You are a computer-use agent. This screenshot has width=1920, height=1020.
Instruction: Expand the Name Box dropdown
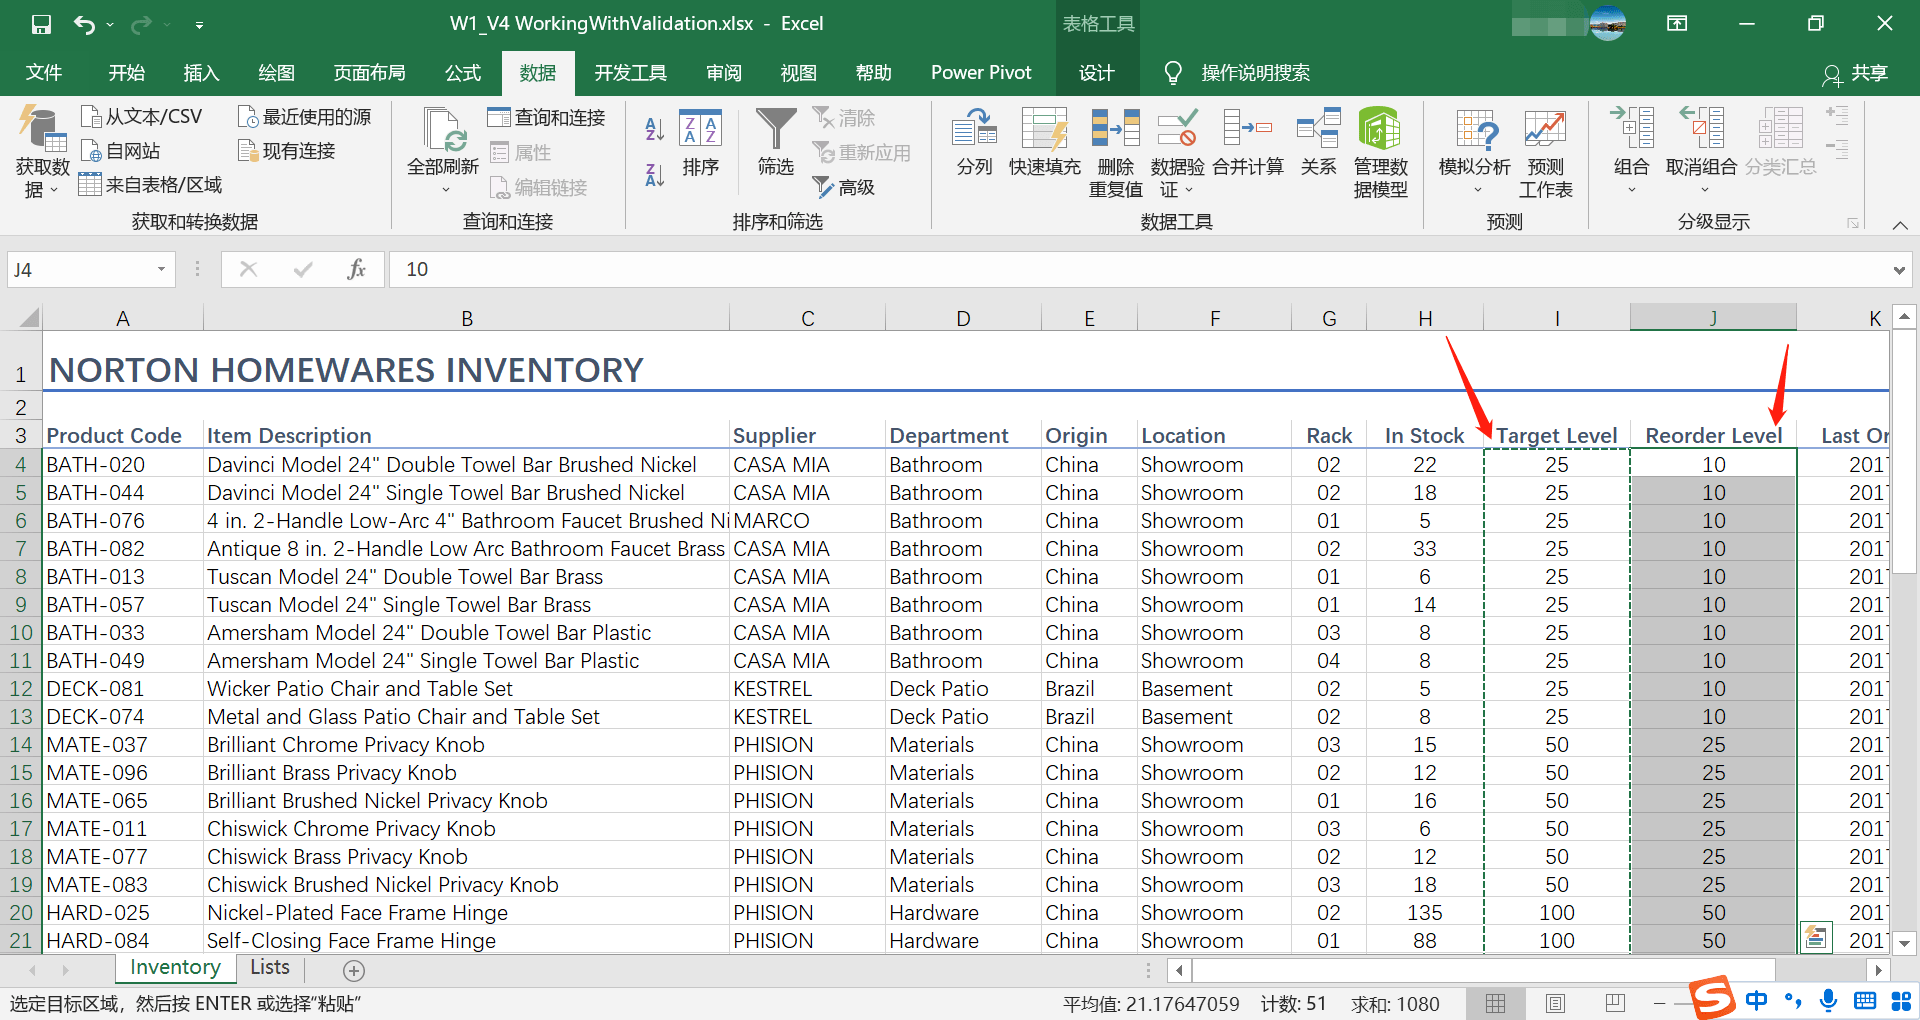tap(161, 269)
